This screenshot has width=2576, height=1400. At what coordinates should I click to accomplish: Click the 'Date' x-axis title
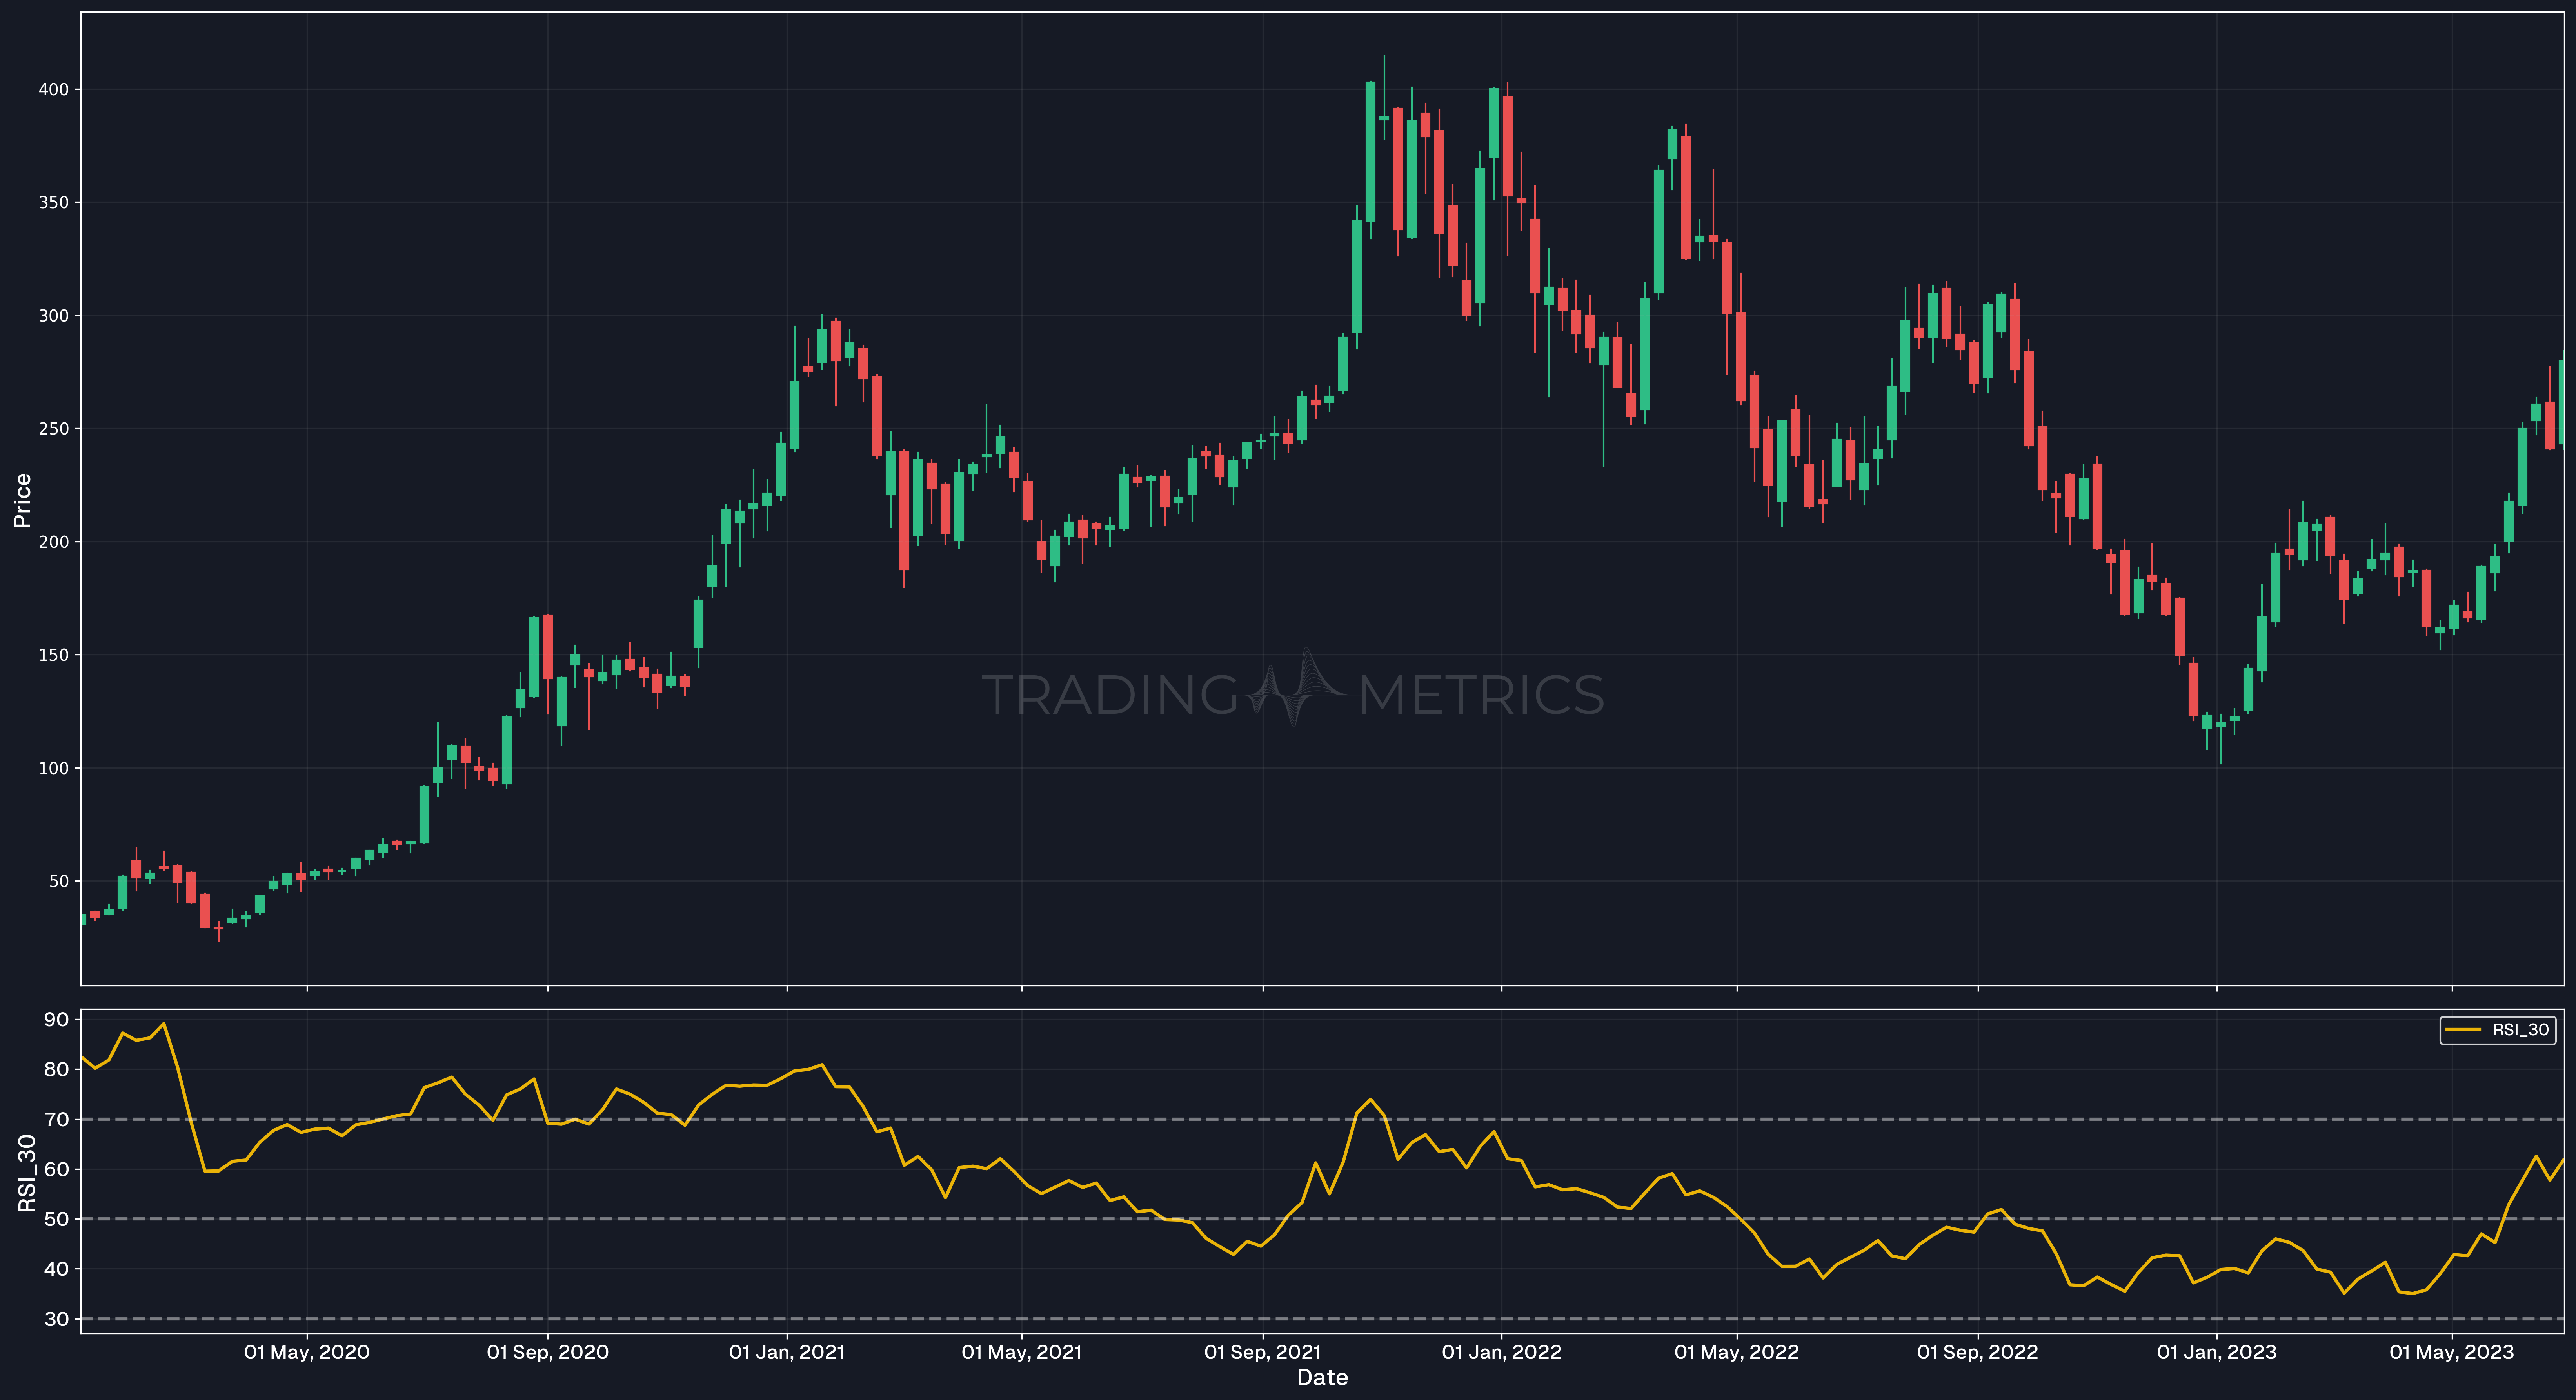[1322, 1378]
